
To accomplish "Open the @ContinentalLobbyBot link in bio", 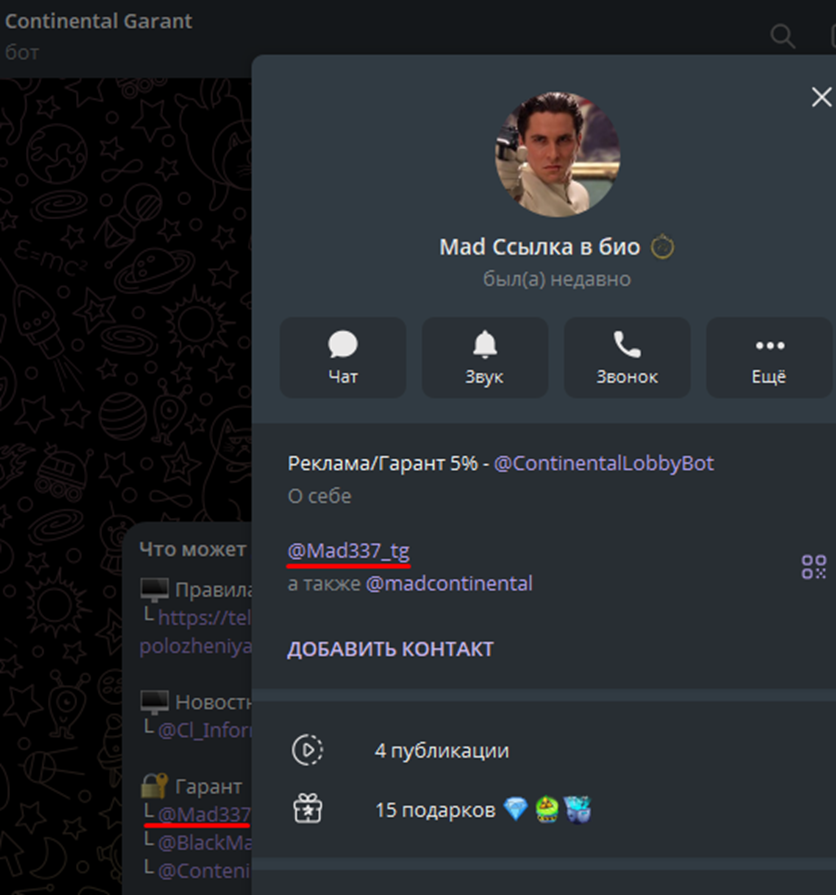I will click(x=604, y=463).
